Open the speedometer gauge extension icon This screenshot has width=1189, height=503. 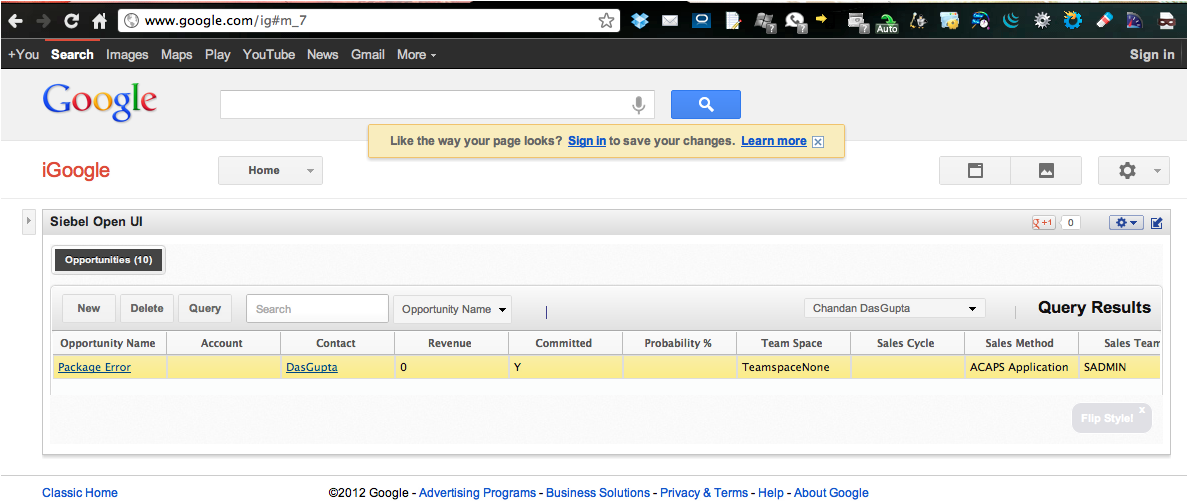click(1135, 21)
